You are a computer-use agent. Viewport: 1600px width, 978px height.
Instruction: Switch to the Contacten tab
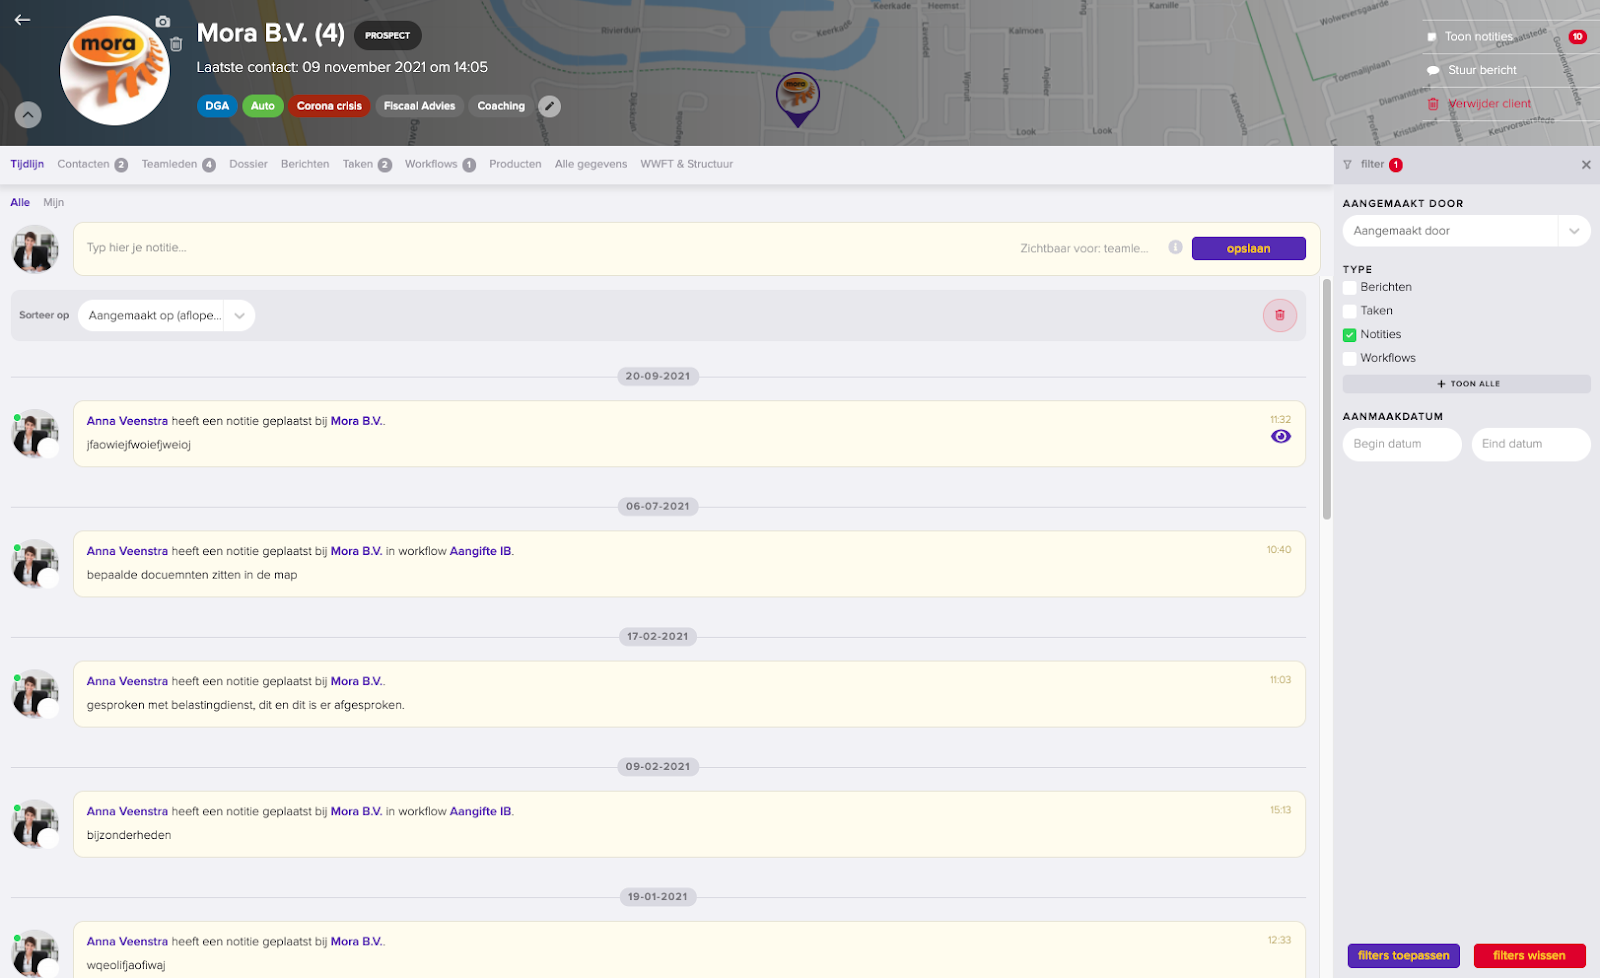click(92, 164)
